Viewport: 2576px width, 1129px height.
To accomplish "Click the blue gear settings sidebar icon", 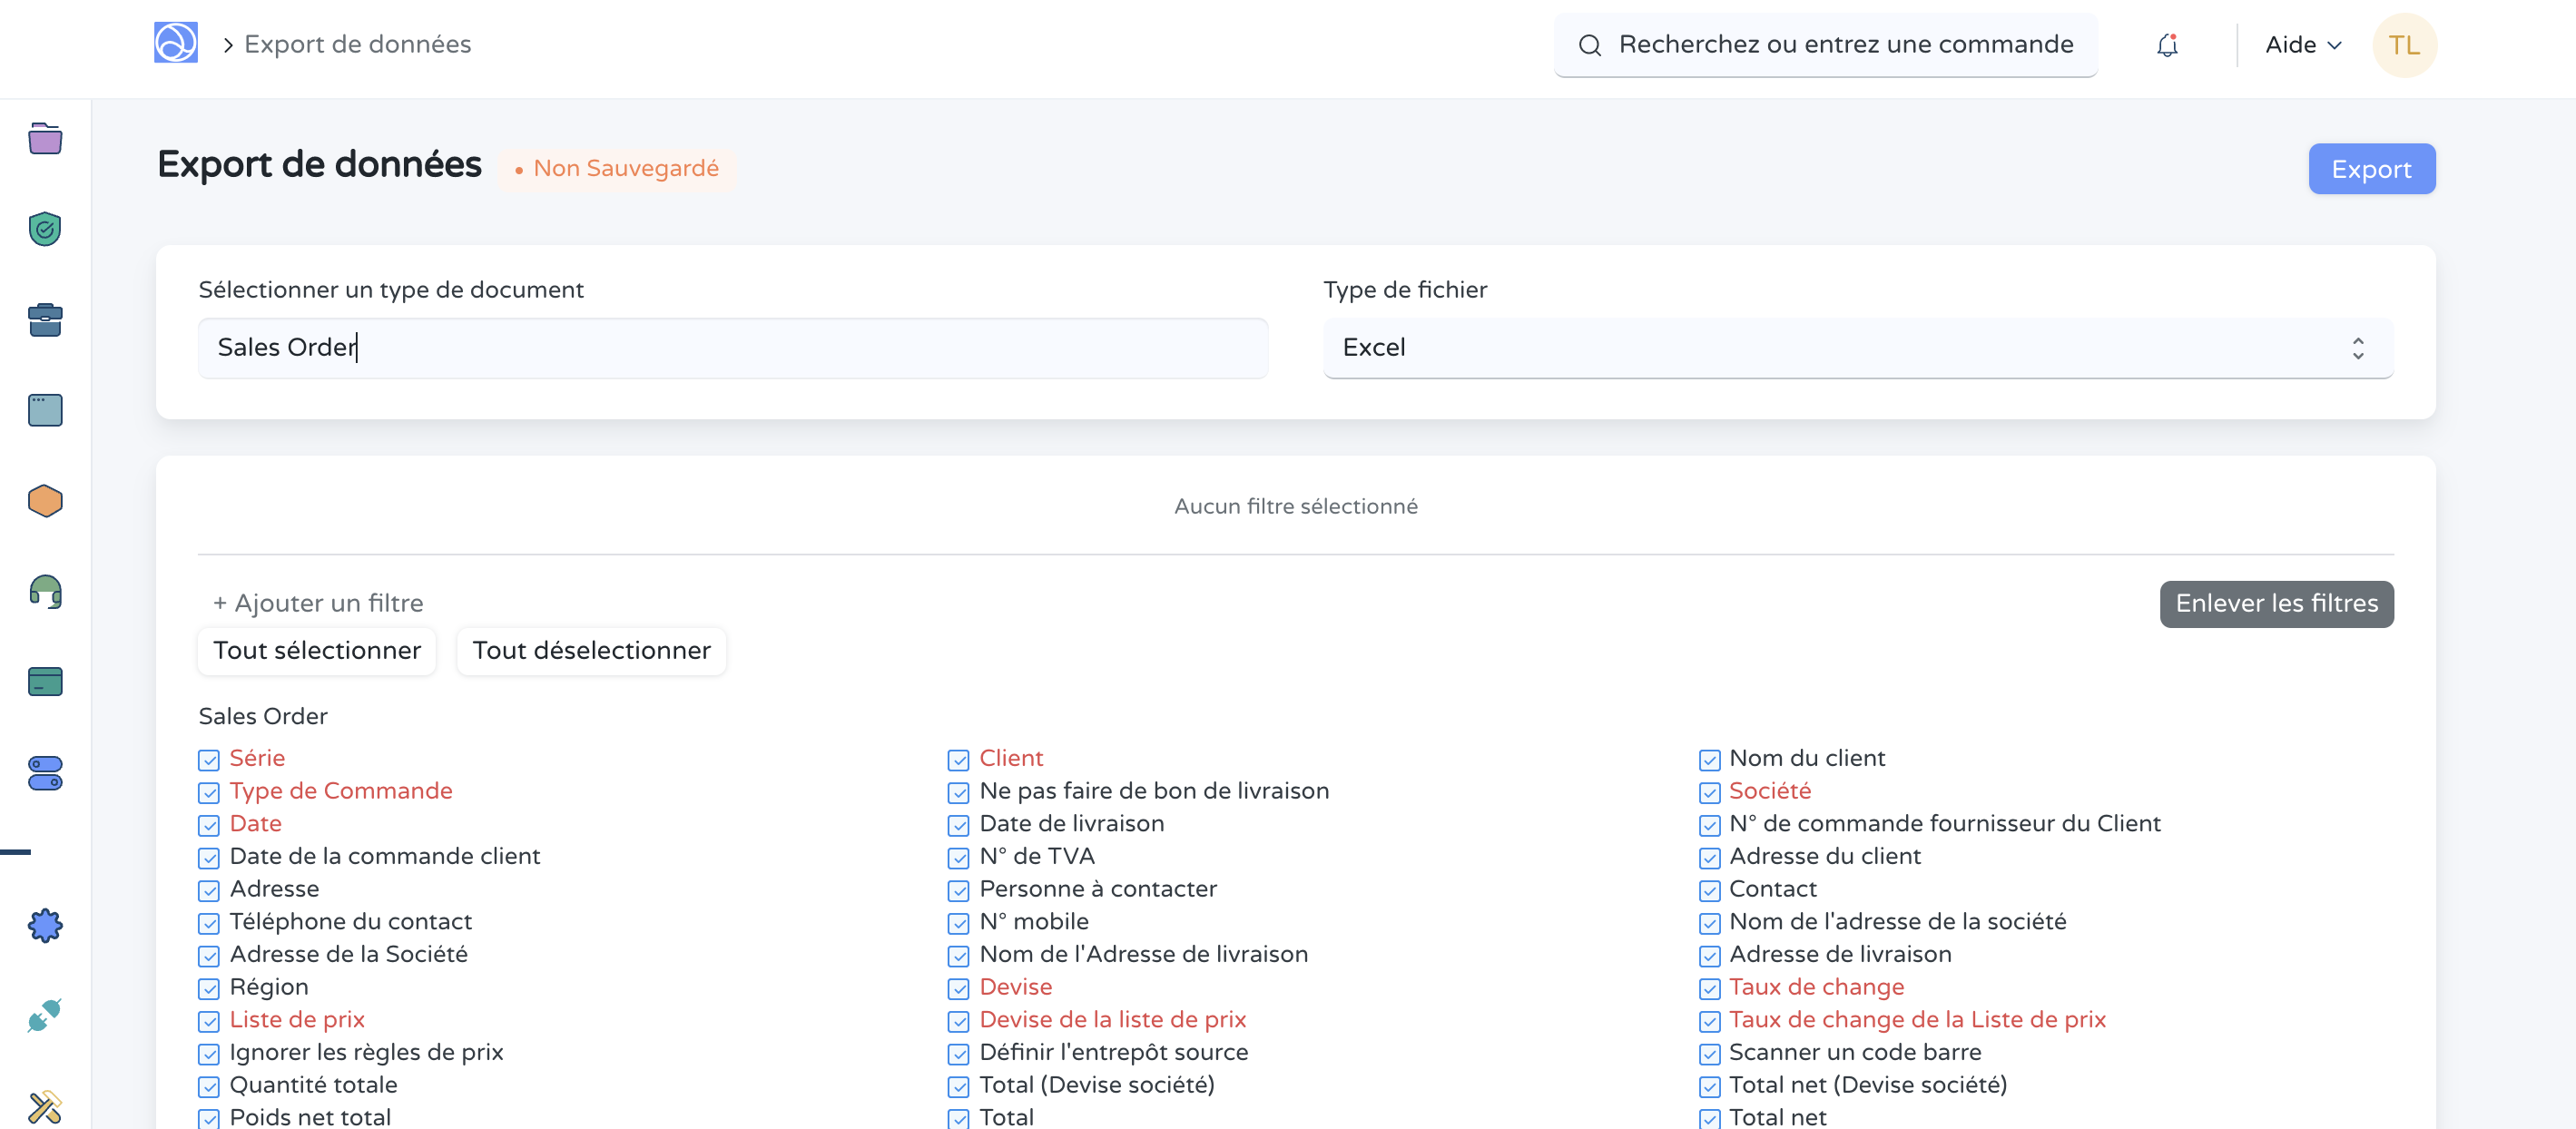I will pos(45,925).
